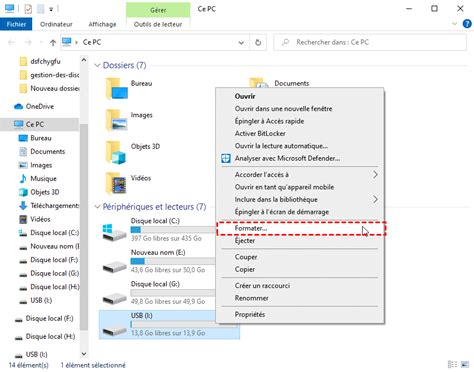
Task: Click the Disque local (C:) usage bar
Action: pyautogui.click(x=173, y=230)
